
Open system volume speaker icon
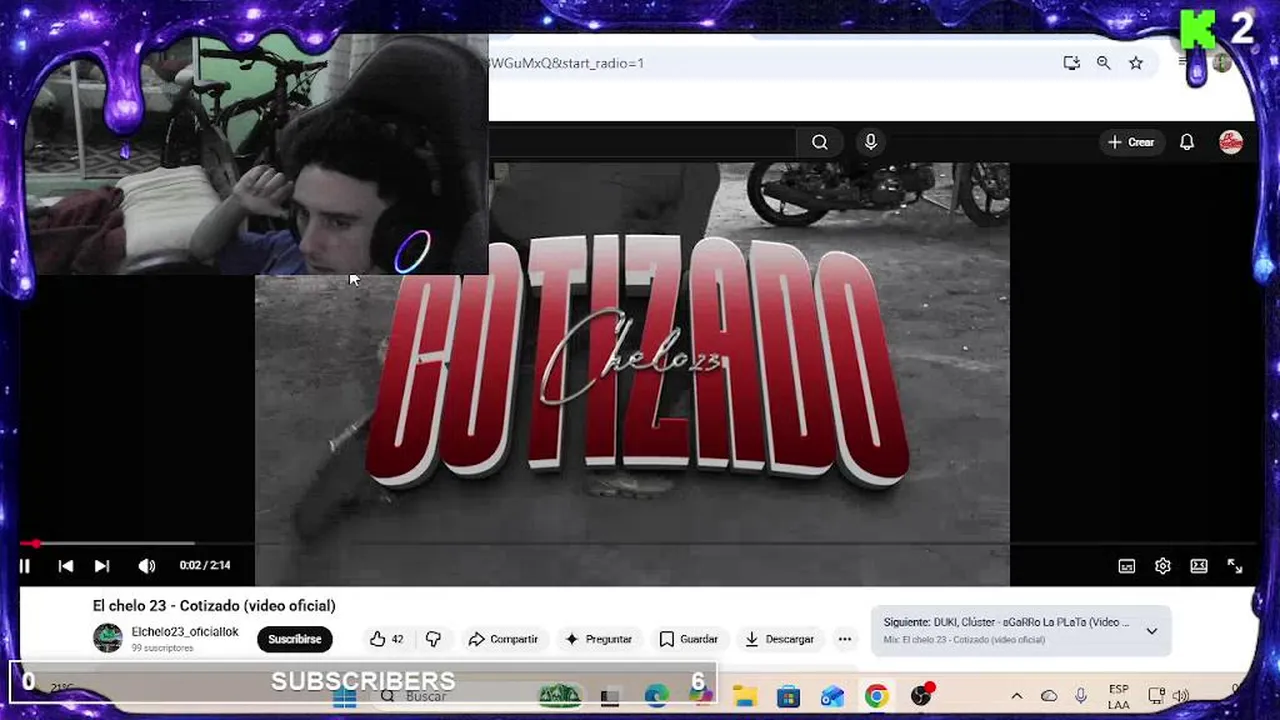(x=1180, y=696)
